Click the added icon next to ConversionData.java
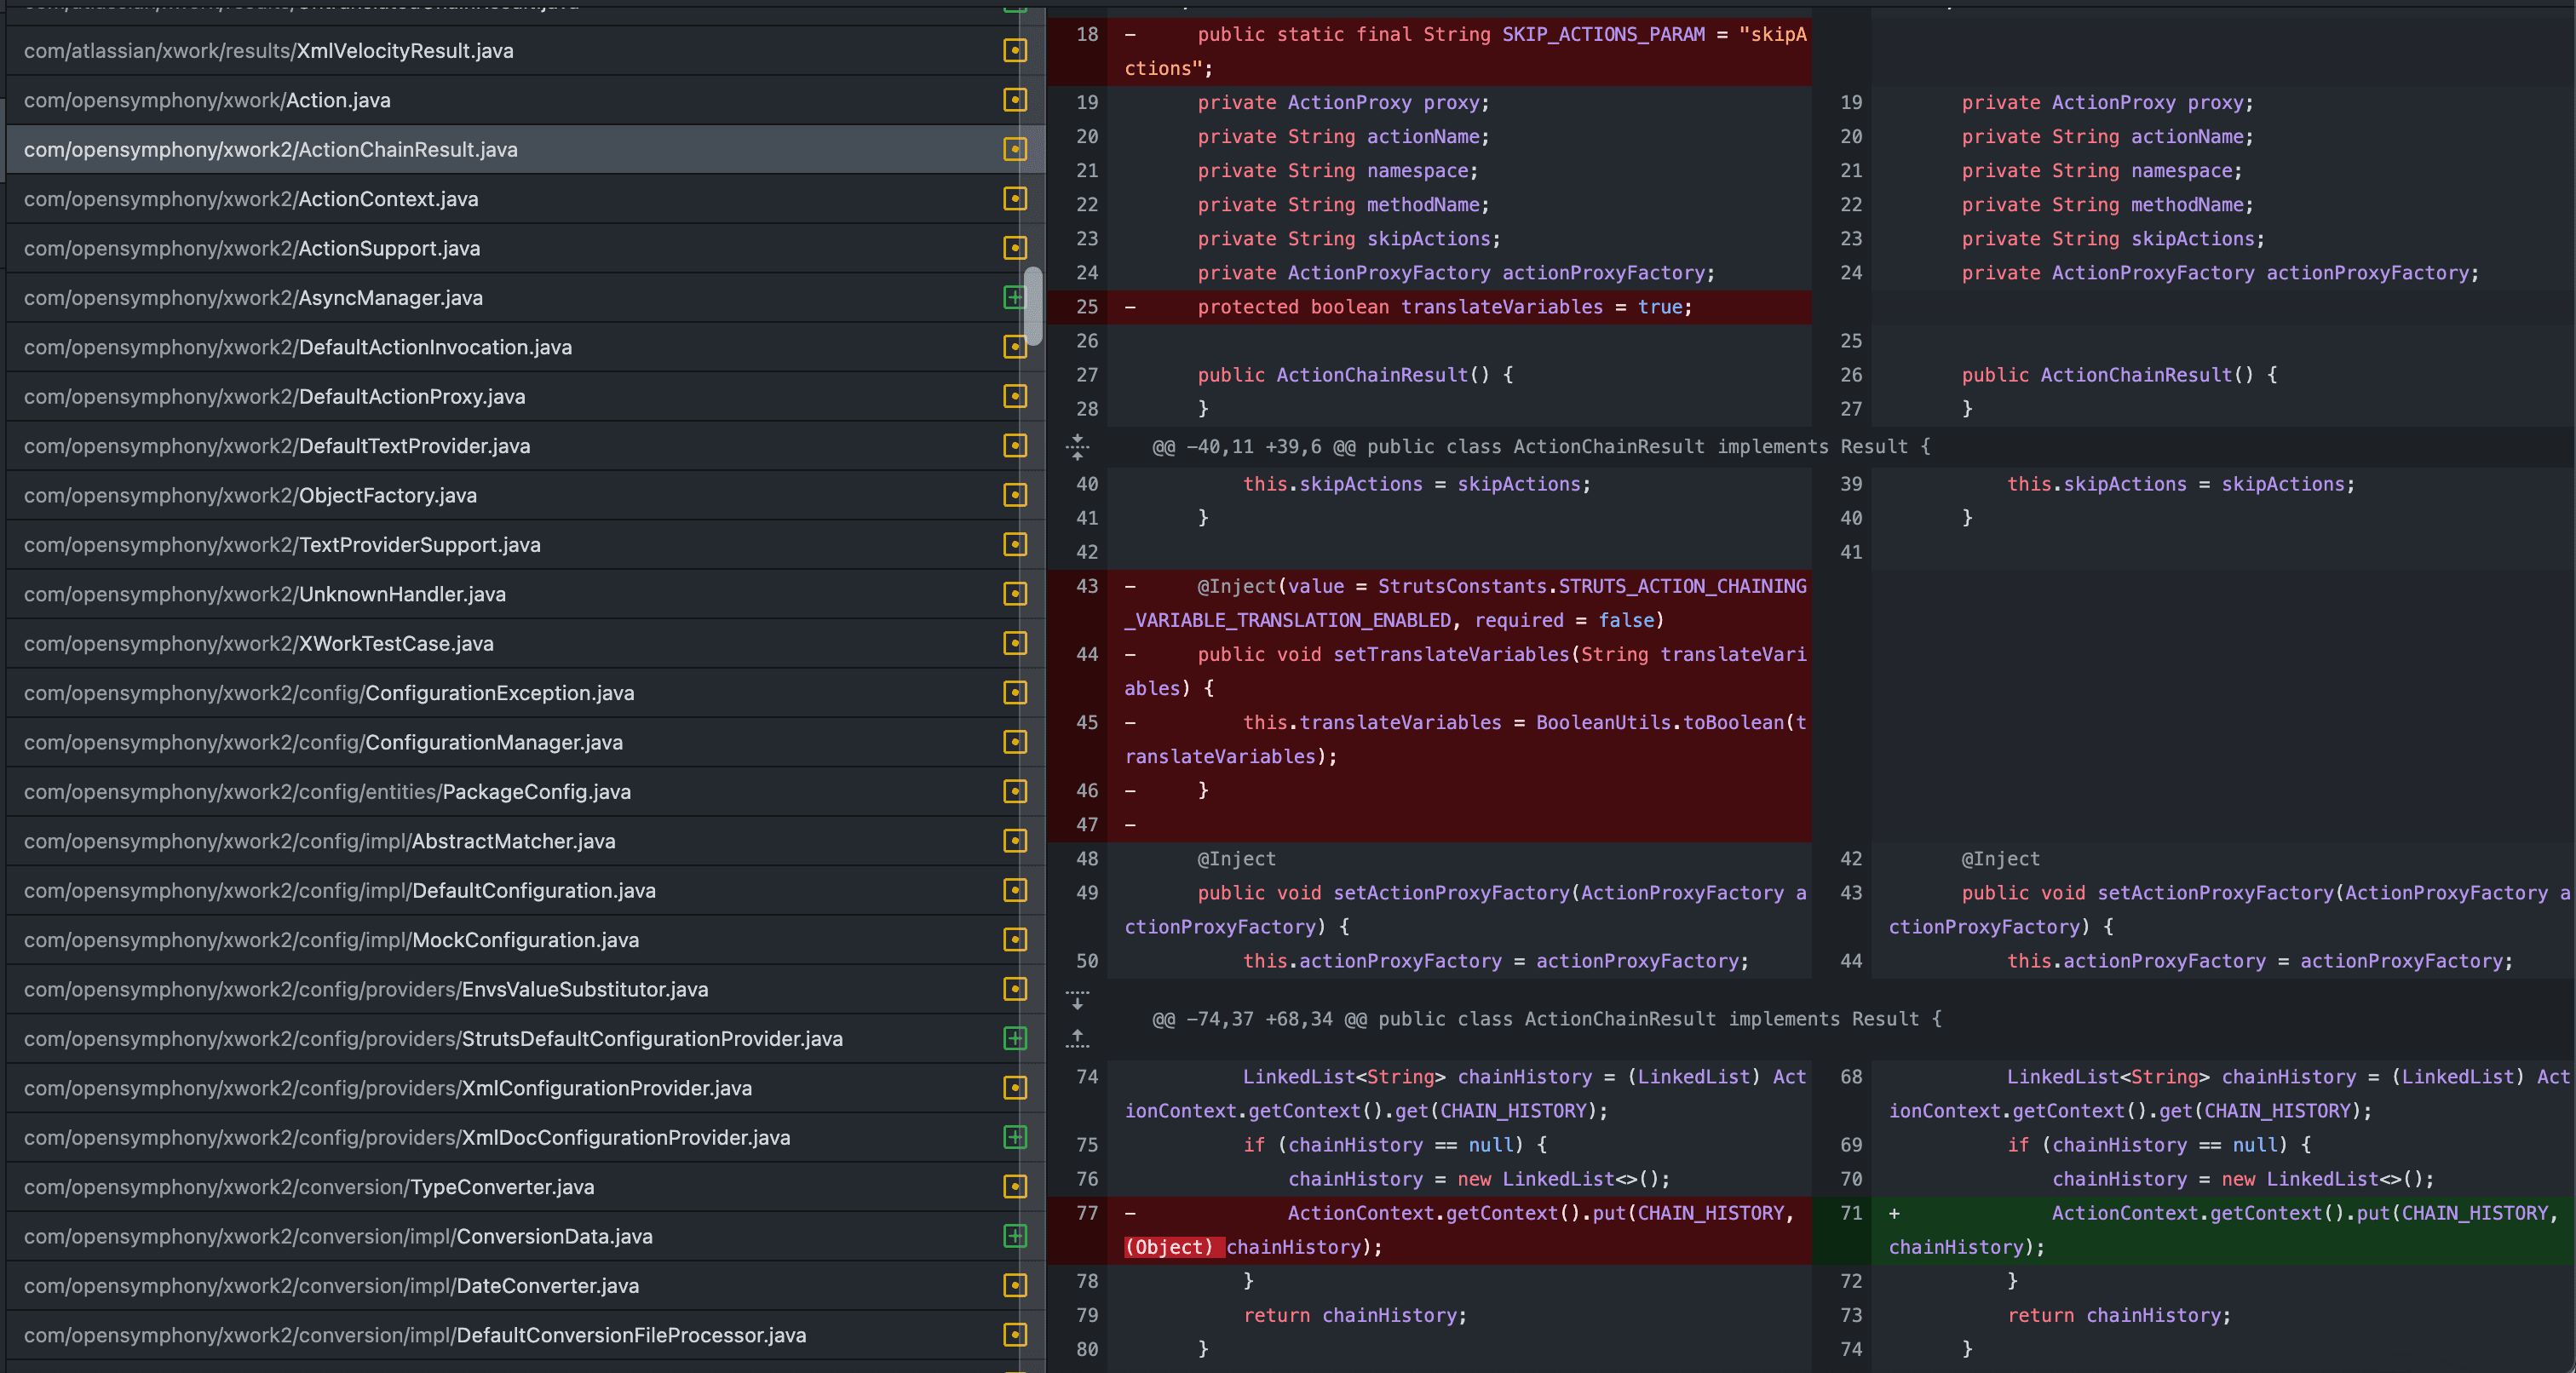Viewport: 2576px width, 1373px height. (x=1014, y=1236)
